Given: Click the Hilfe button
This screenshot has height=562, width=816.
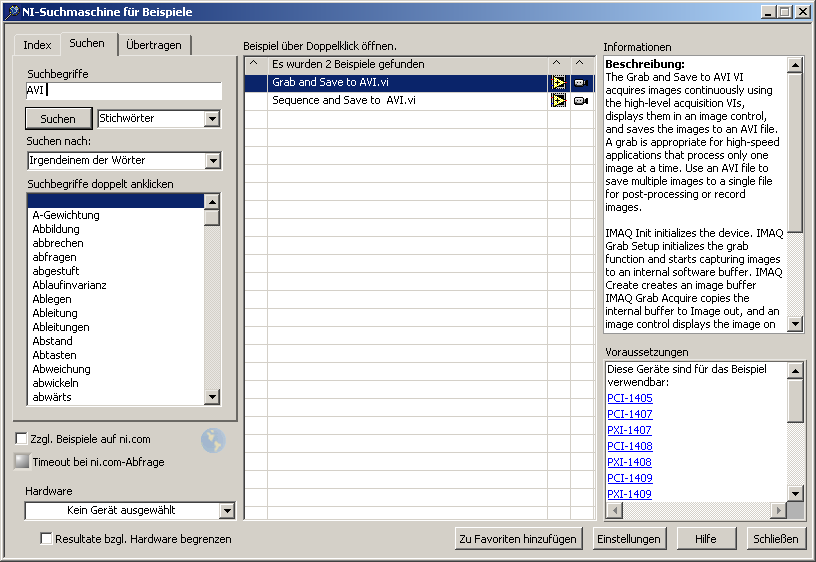Looking at the screenshot, I should [706, 539].
